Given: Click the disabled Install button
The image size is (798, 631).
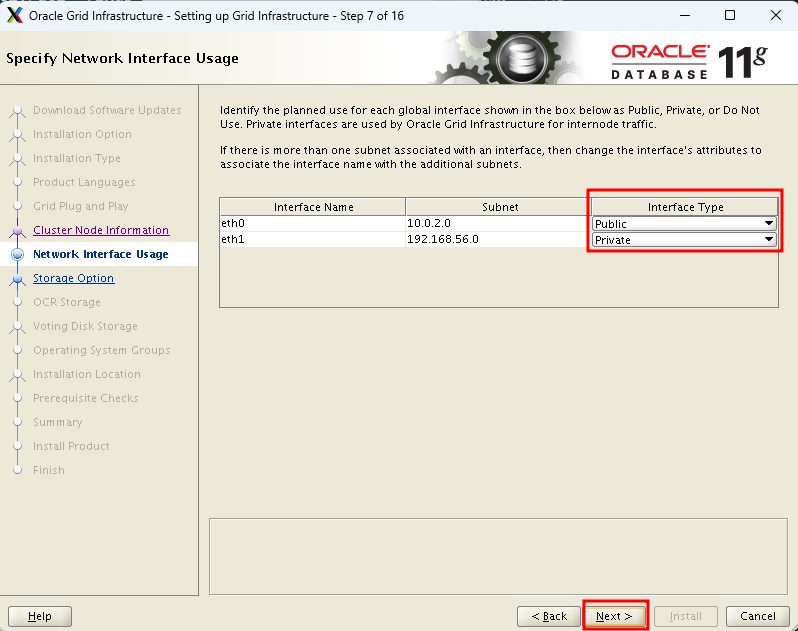Looking at the screenshot, I should [x=686, y=616].
